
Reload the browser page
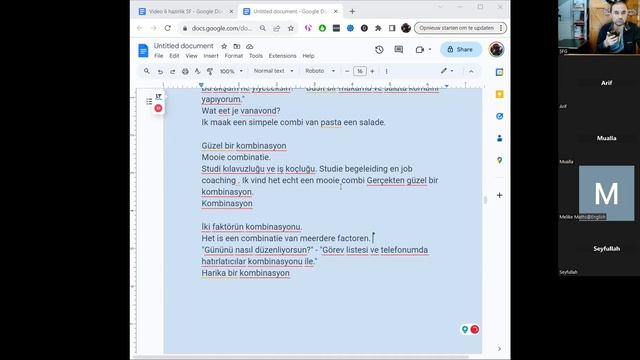[167, 28]
